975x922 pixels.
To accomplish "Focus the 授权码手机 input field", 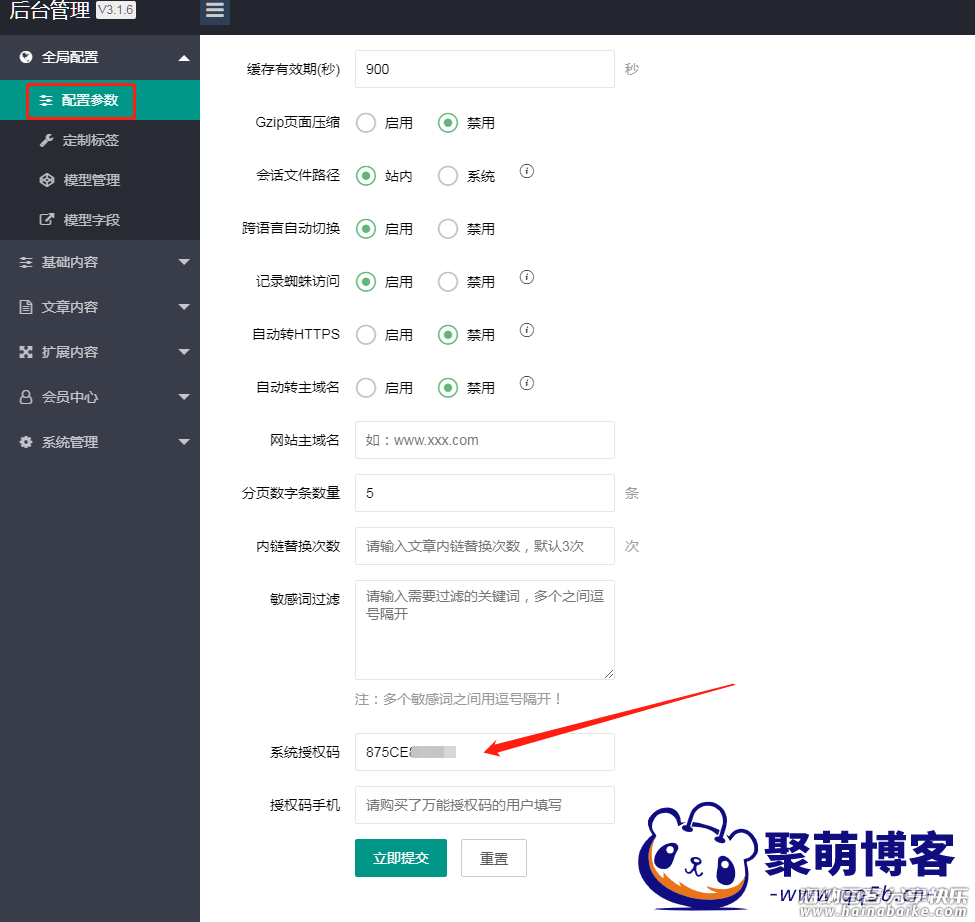I will click(484, 805).
